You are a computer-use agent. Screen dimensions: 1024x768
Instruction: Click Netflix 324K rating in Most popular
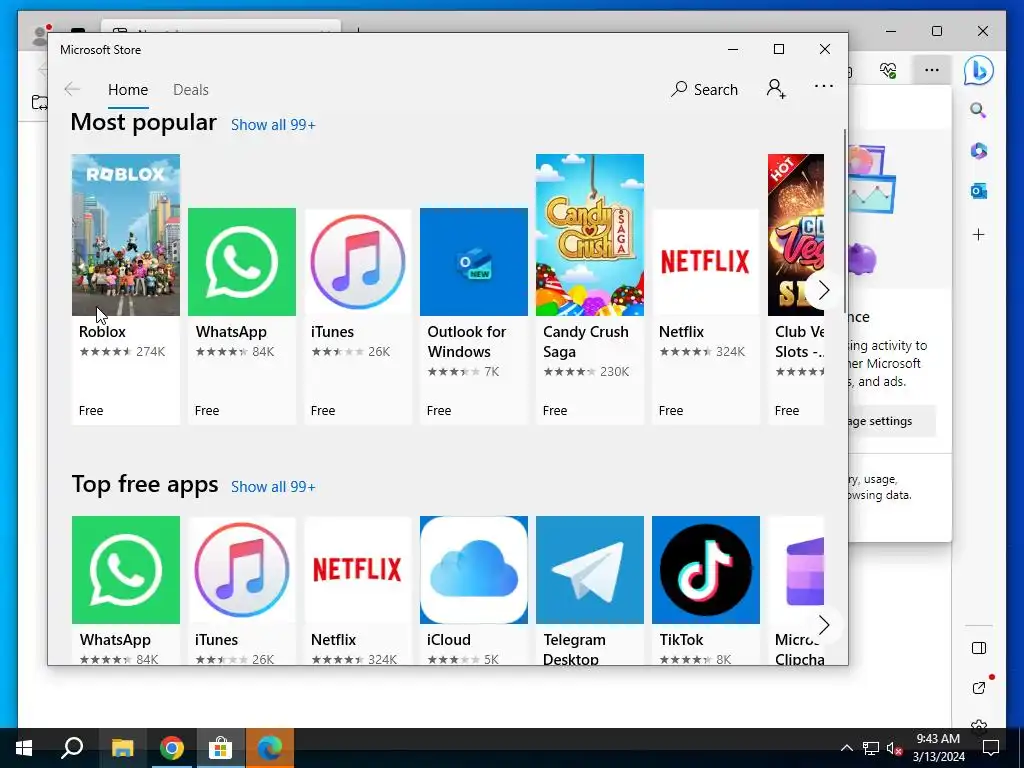coord(702,351)
